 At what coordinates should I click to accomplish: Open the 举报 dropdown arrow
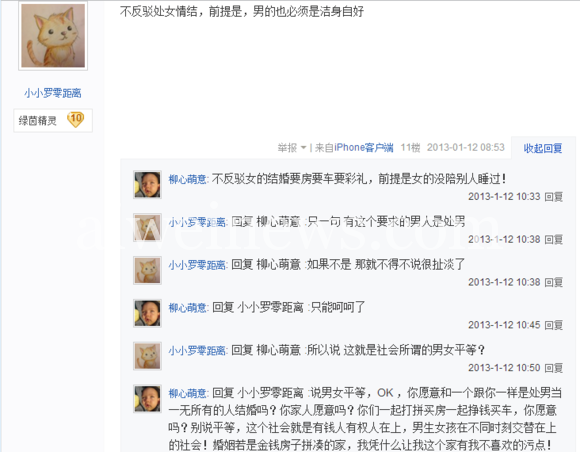click(x=303, y=148)
